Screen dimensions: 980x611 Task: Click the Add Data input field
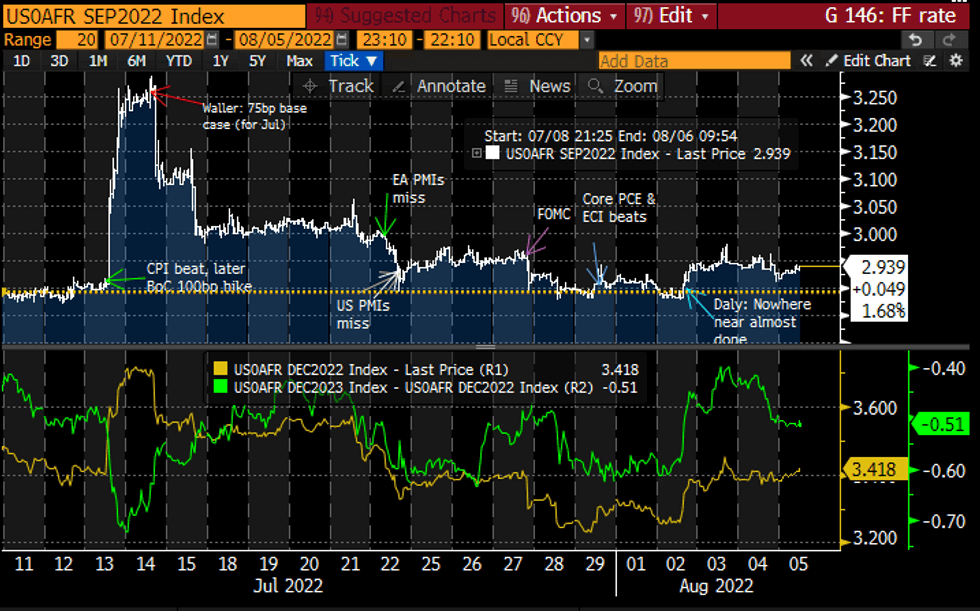click(x=690, y=61)
